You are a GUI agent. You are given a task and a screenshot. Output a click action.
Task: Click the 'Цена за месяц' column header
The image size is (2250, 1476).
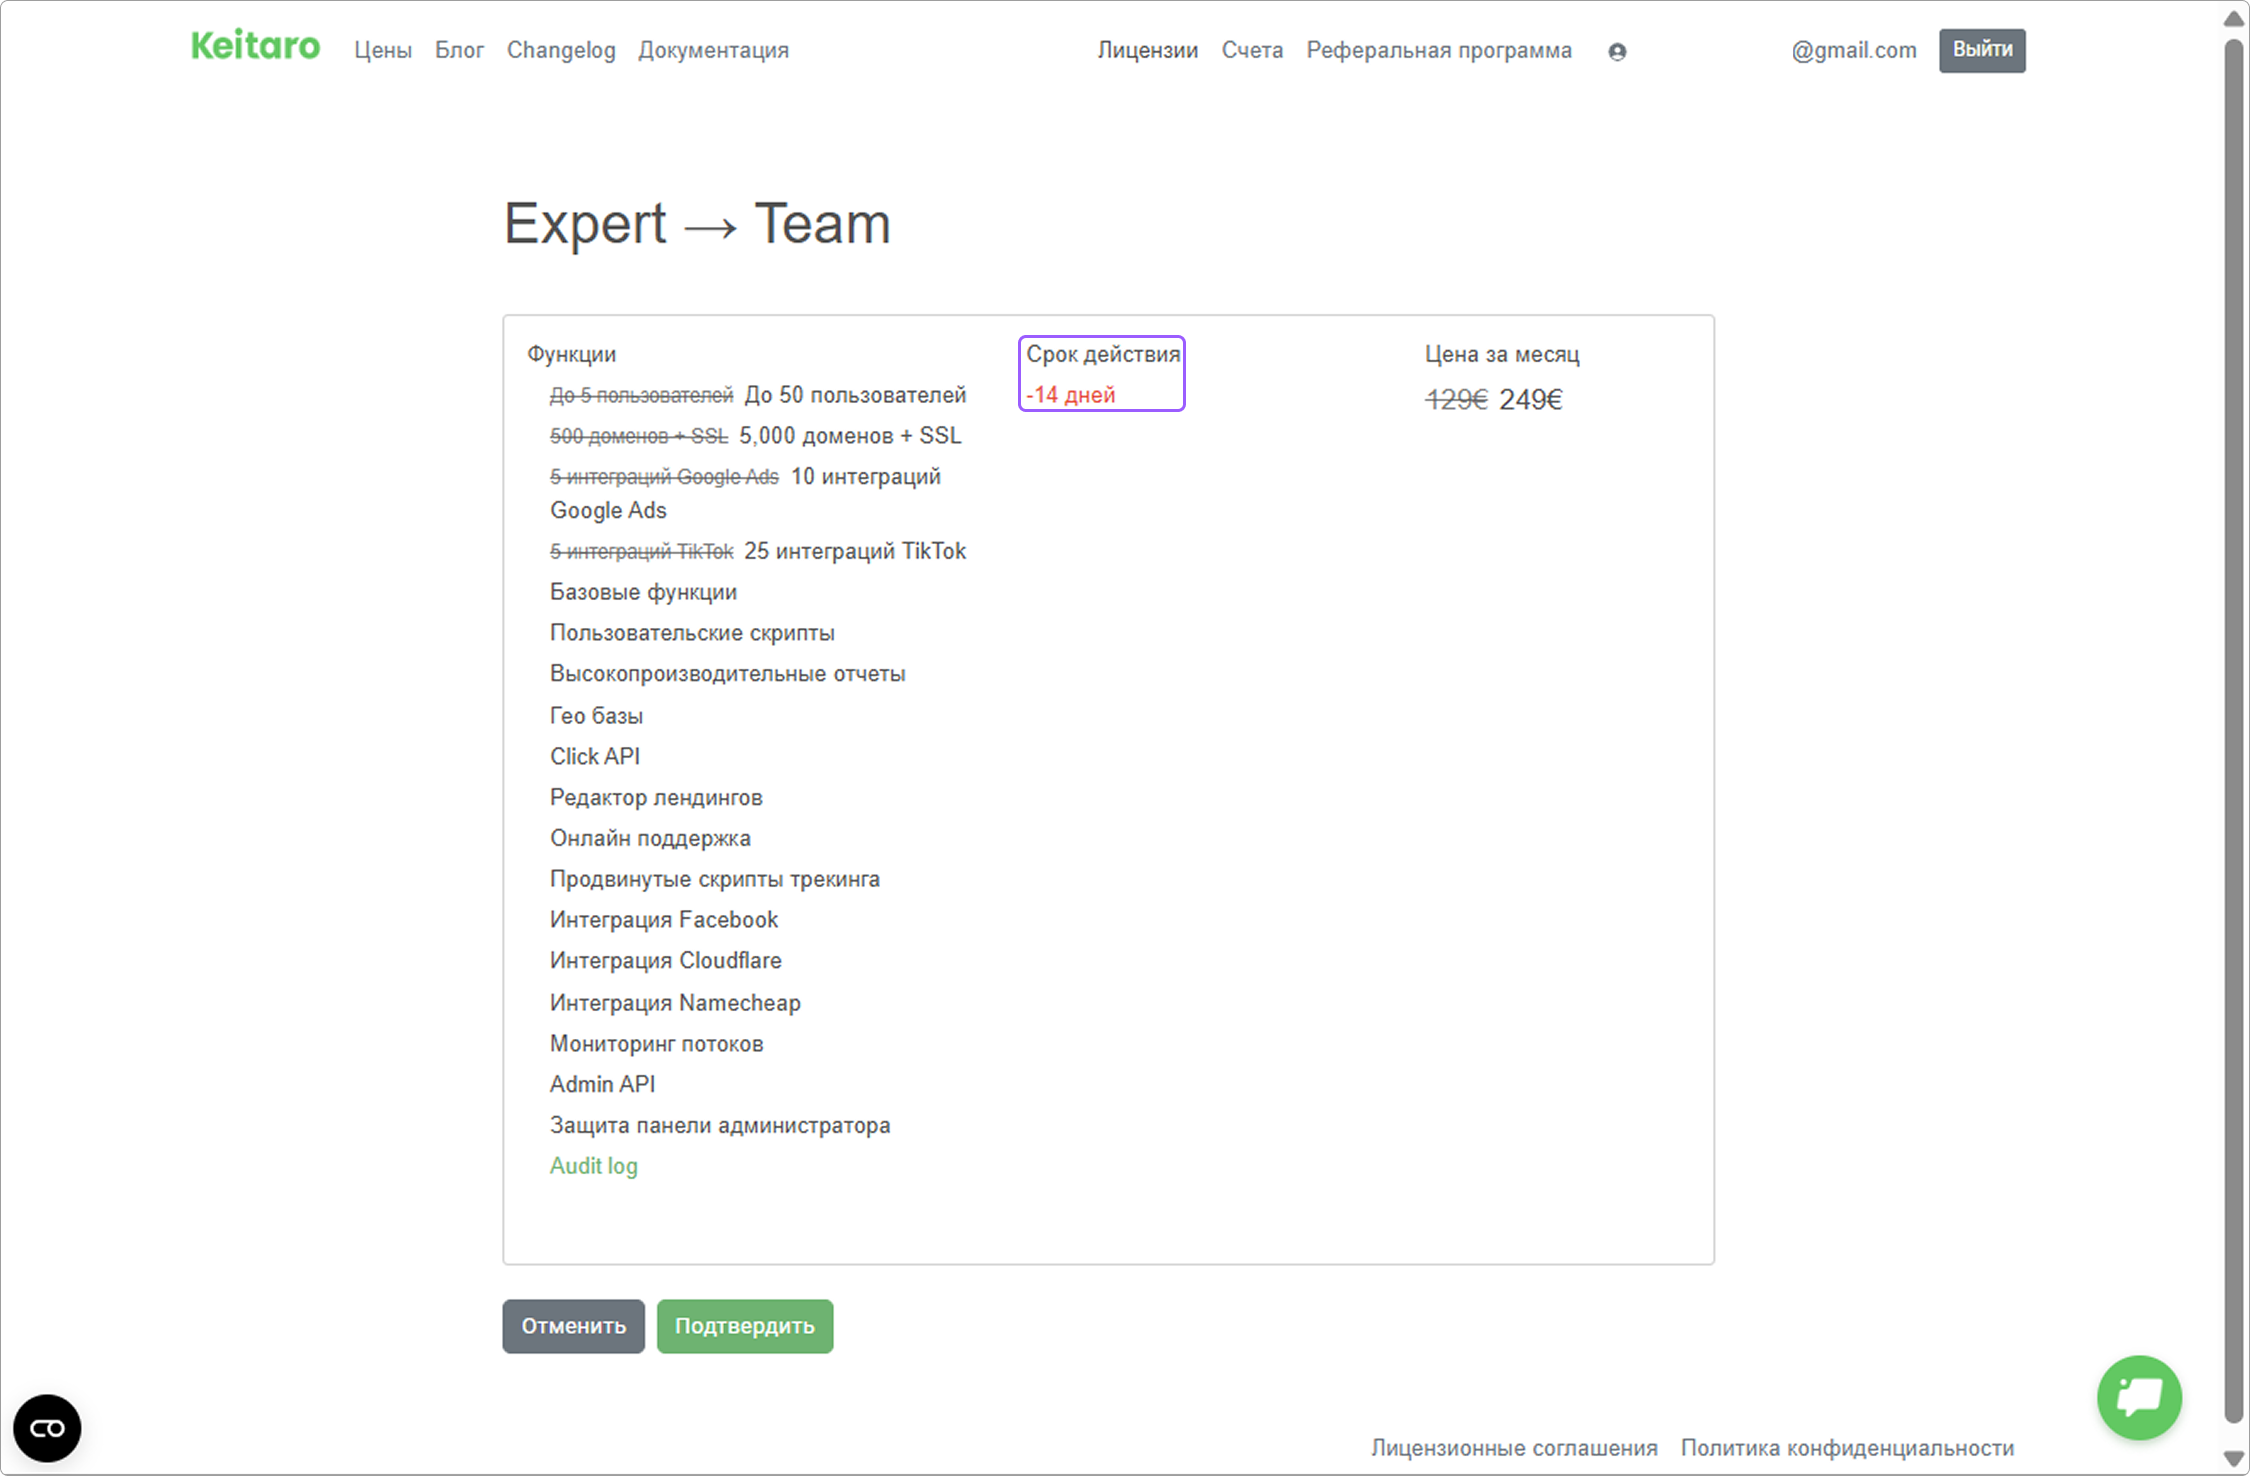(x=1502, y=354)
